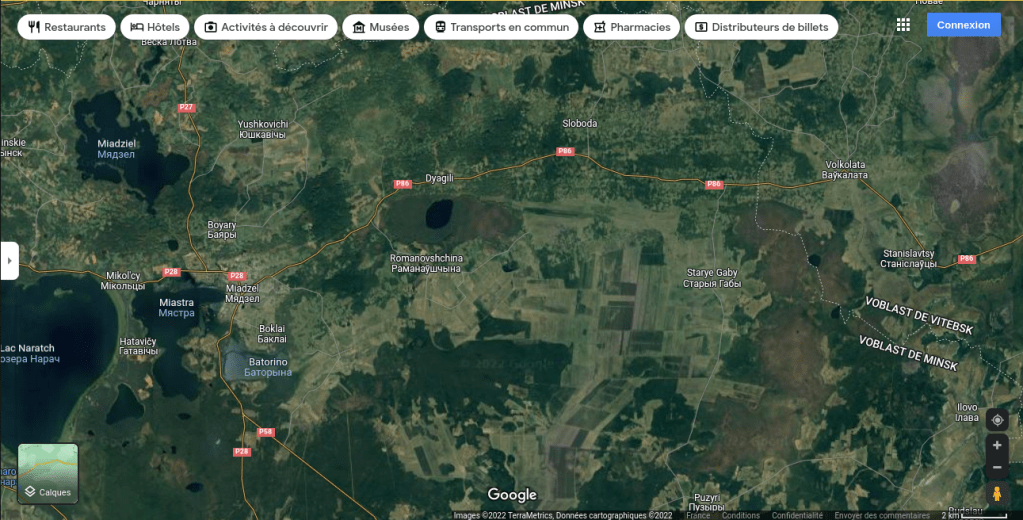Screen dimensions: 1023x520
Task: Open the Conditions link in footer
Action: 741,516
